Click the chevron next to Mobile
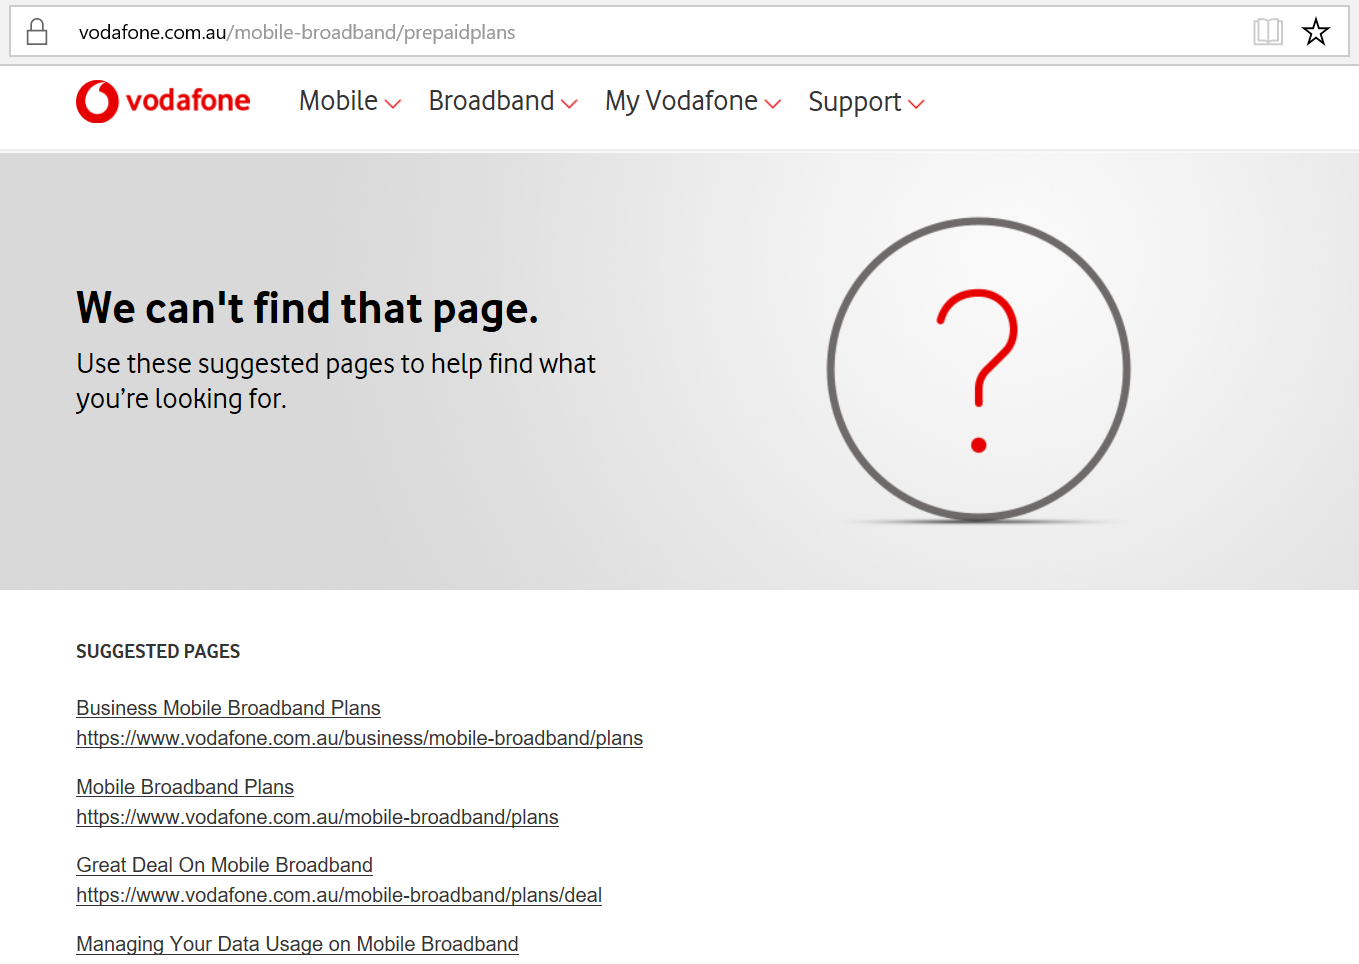The width and height of the screenshot is (1359, 964). [x=393, y=103]
